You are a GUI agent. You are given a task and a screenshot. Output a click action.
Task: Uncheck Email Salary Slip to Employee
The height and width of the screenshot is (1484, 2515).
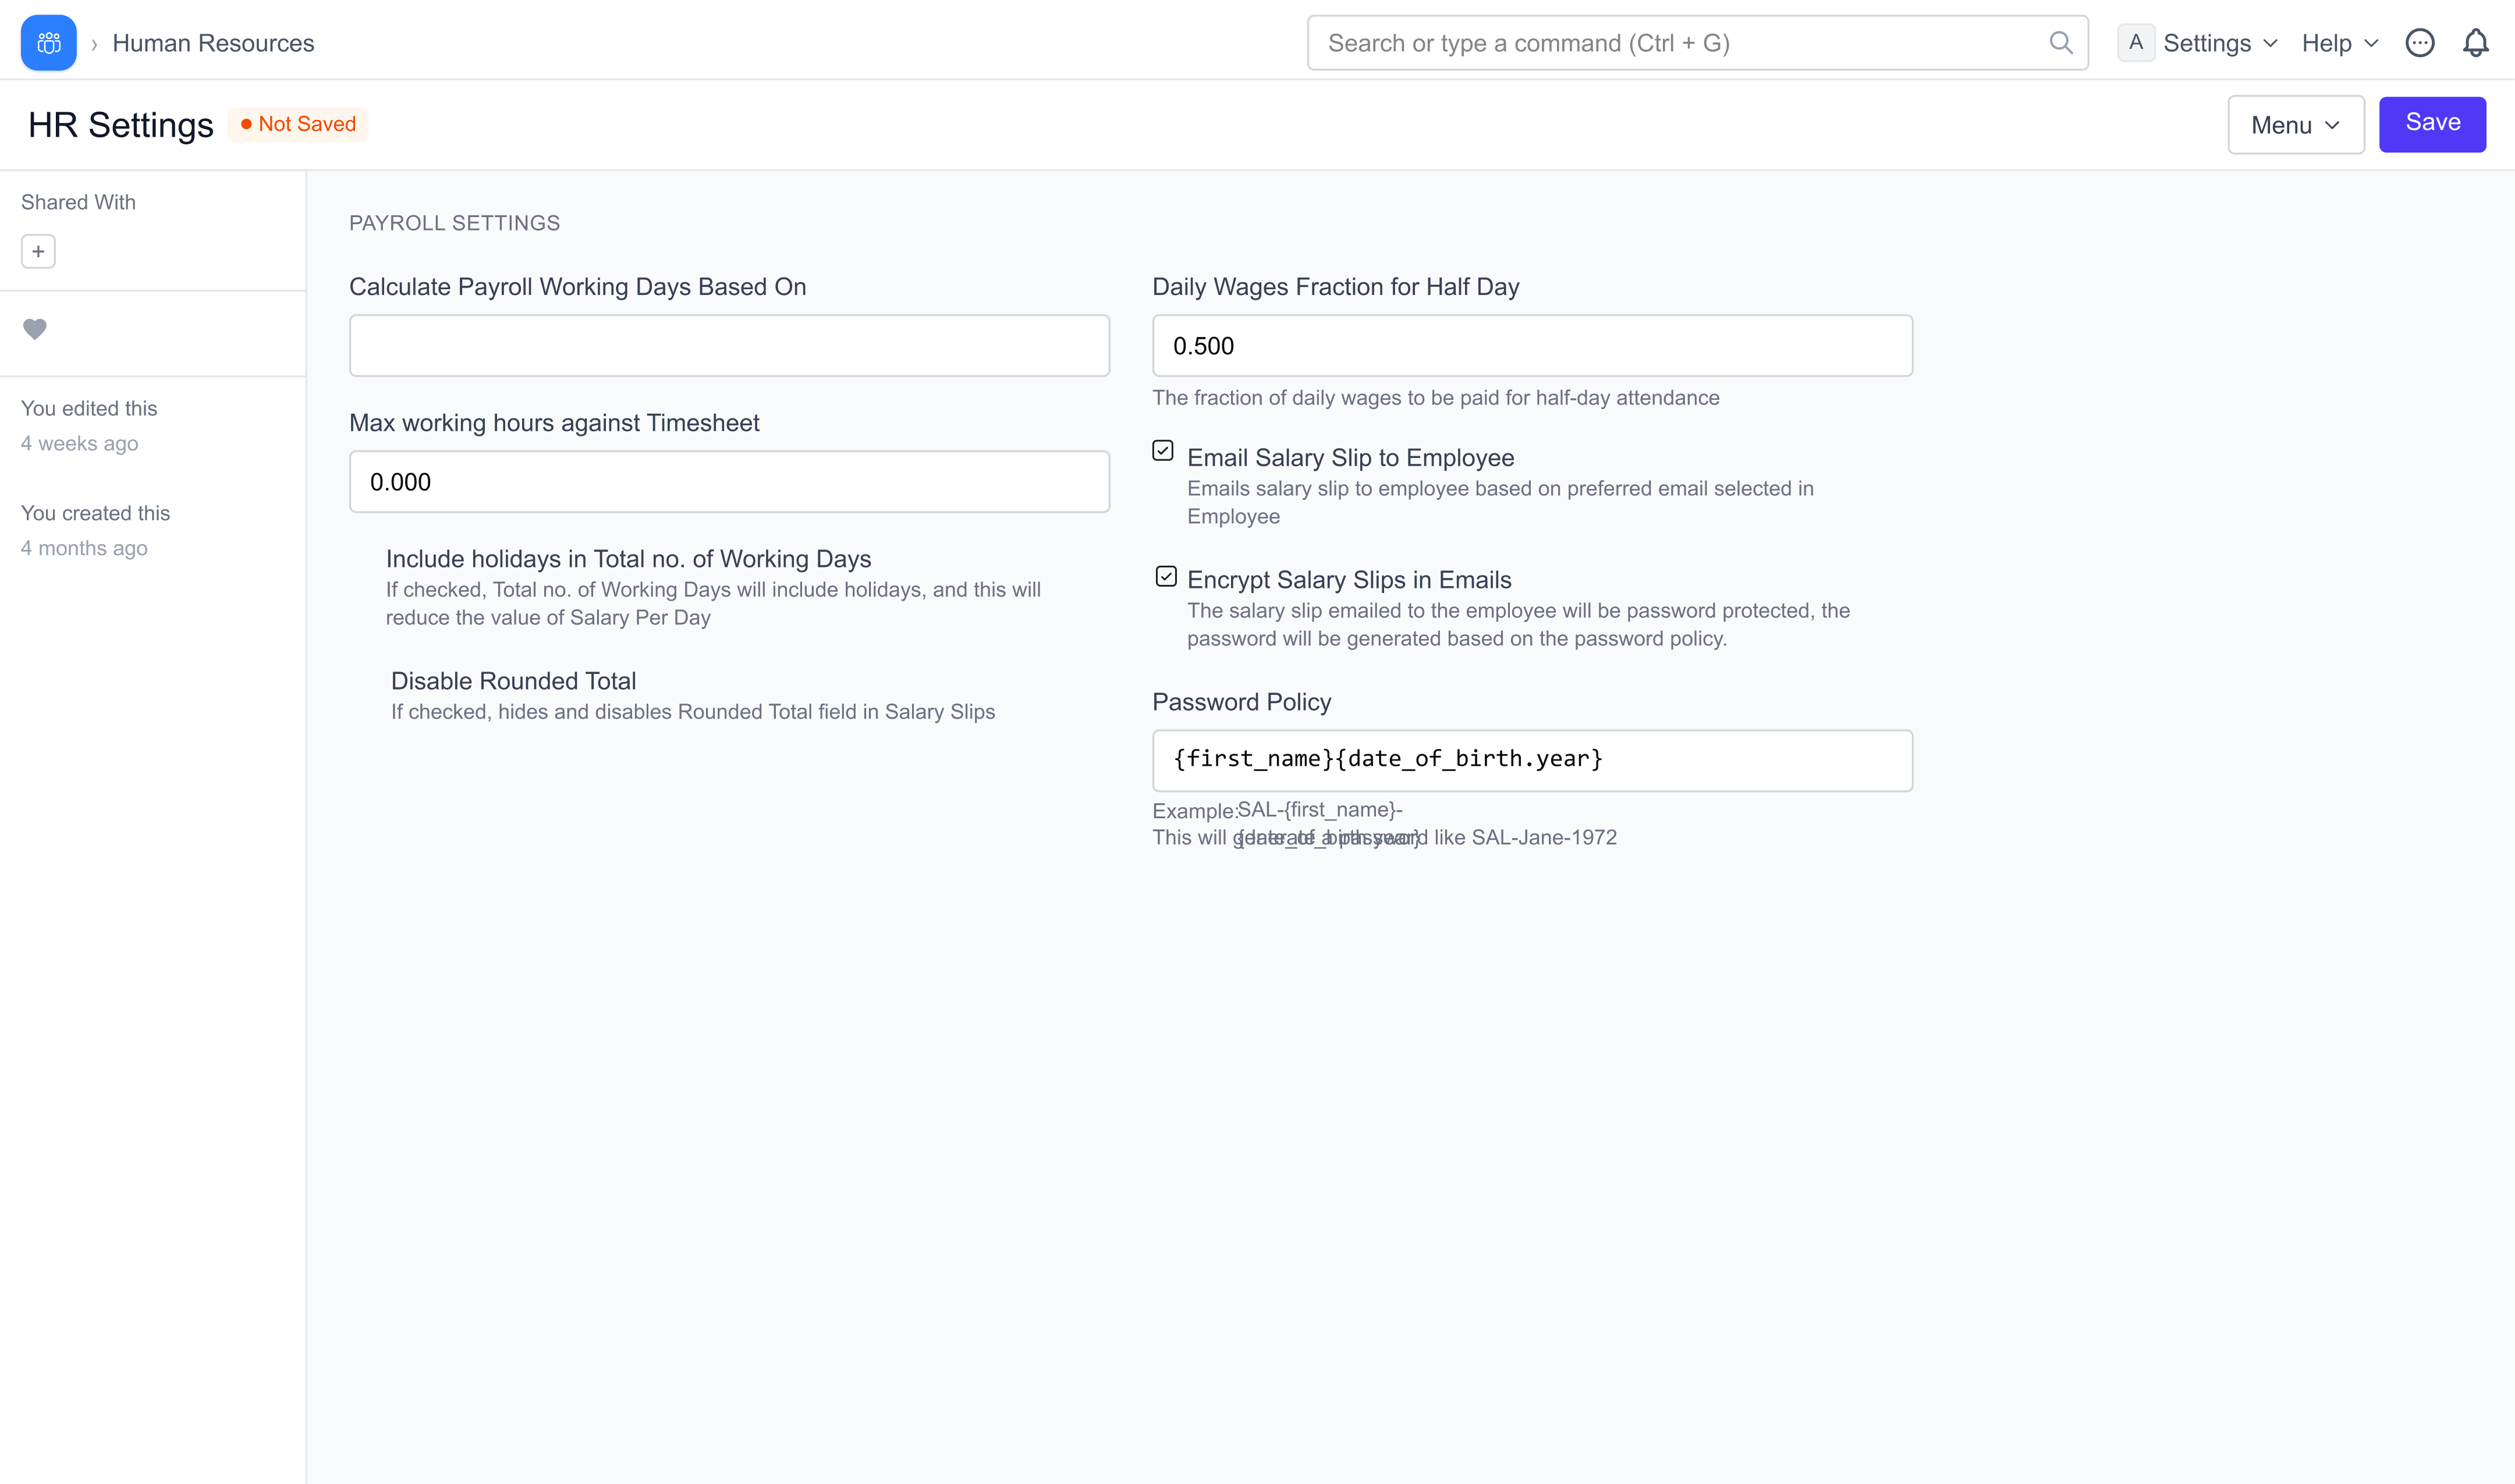(1162, 451)
